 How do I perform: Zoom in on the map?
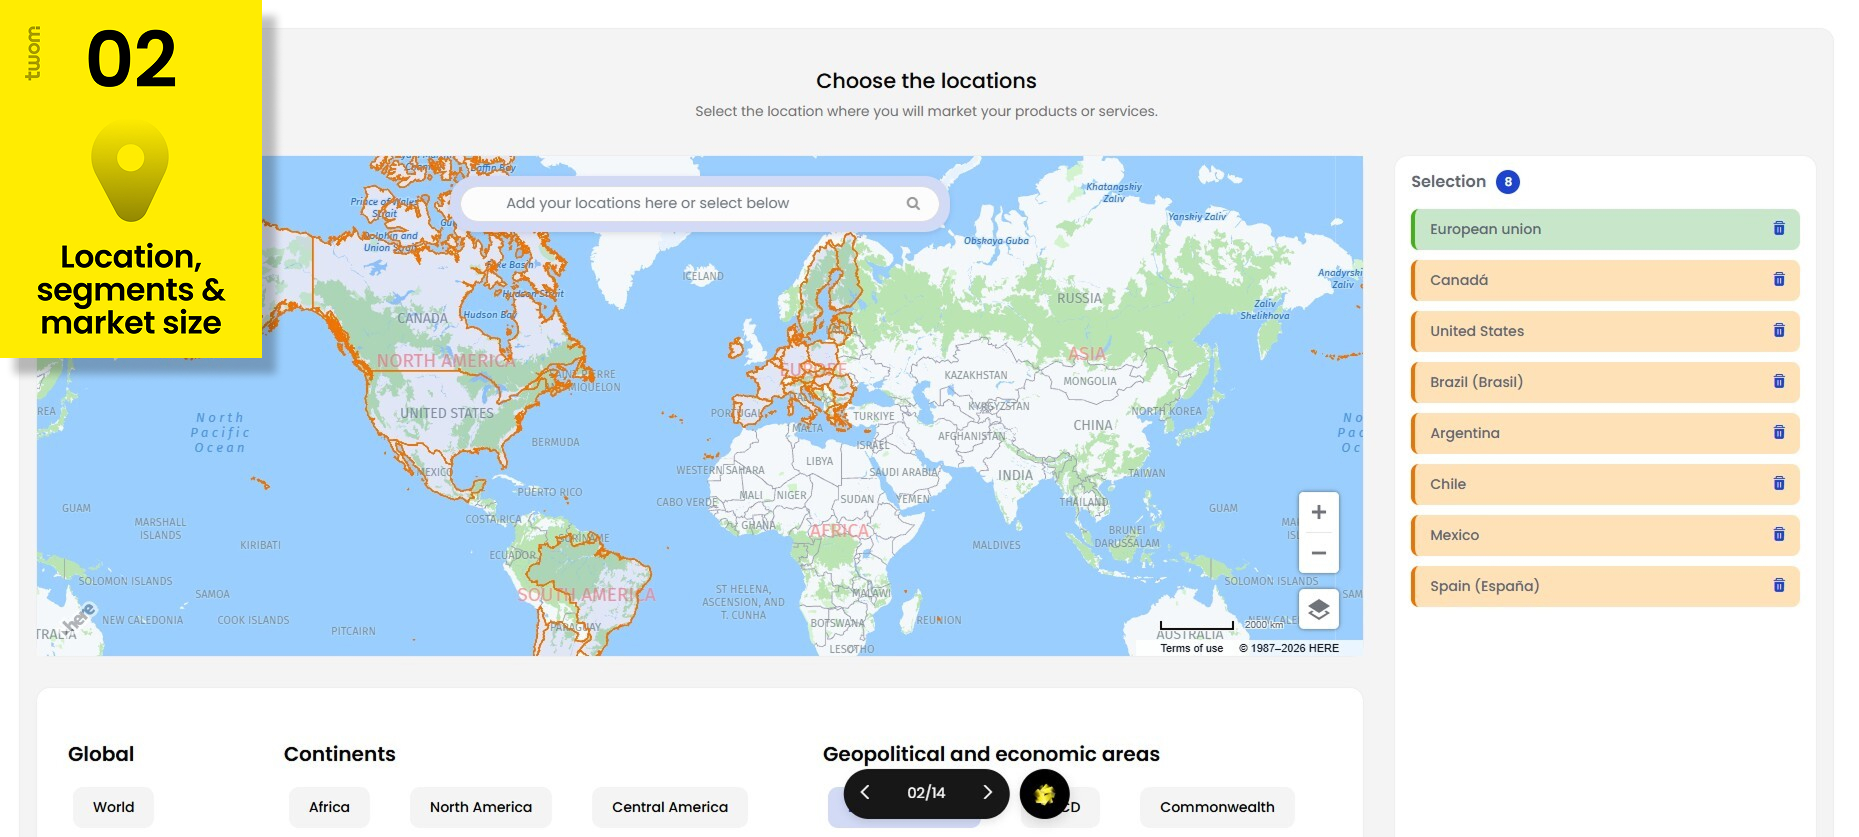click(1318, 513)
